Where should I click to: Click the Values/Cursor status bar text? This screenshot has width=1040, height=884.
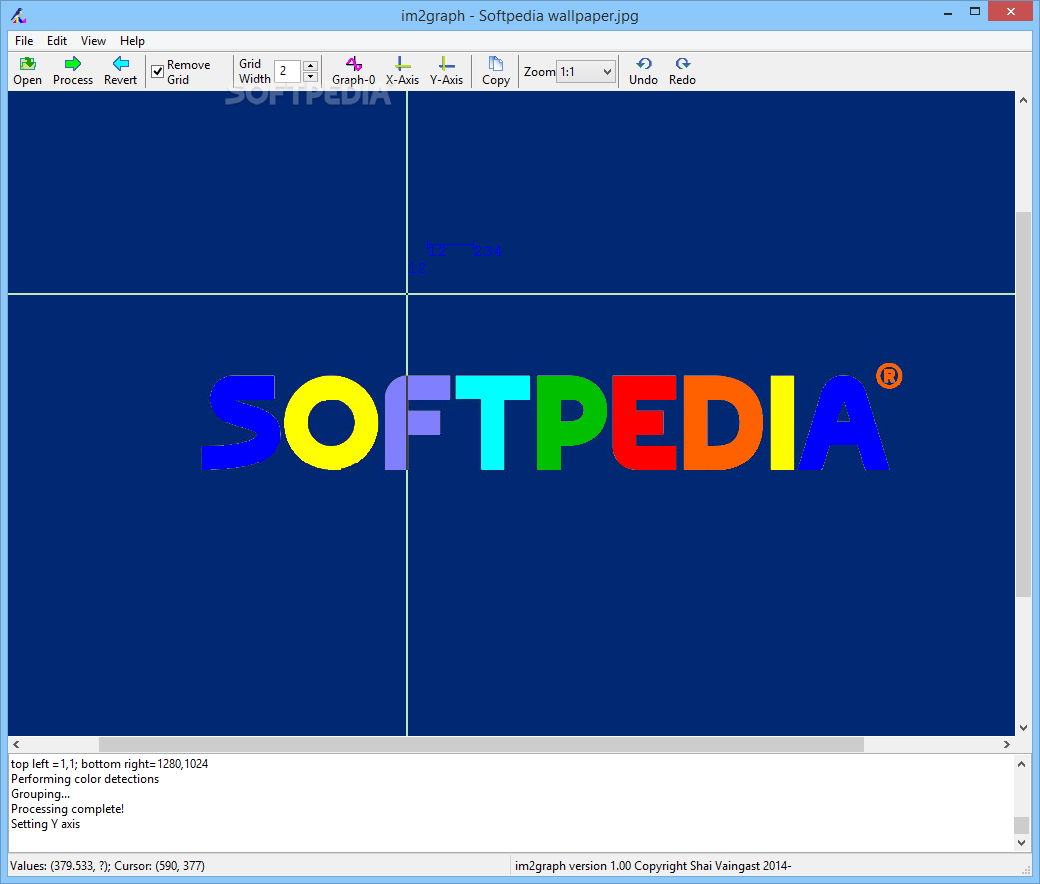(107, 866)
